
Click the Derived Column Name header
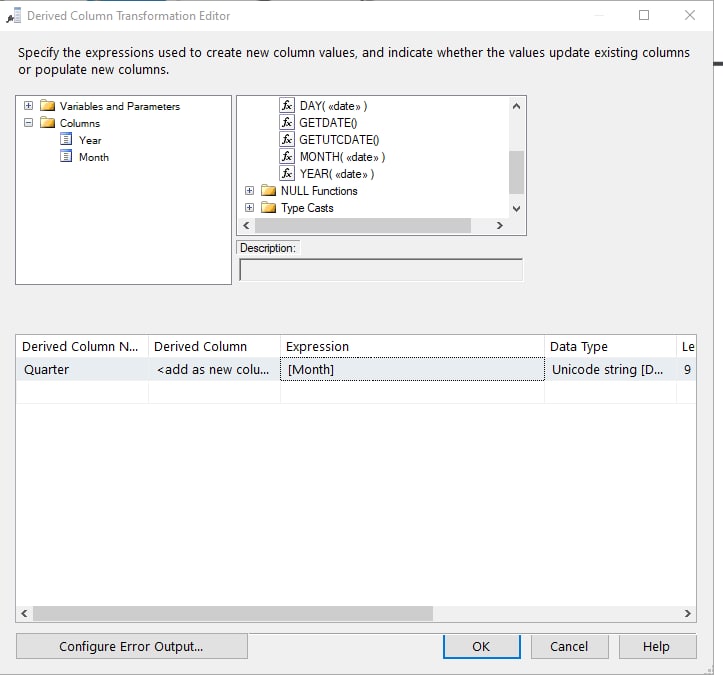pos(82,346)
